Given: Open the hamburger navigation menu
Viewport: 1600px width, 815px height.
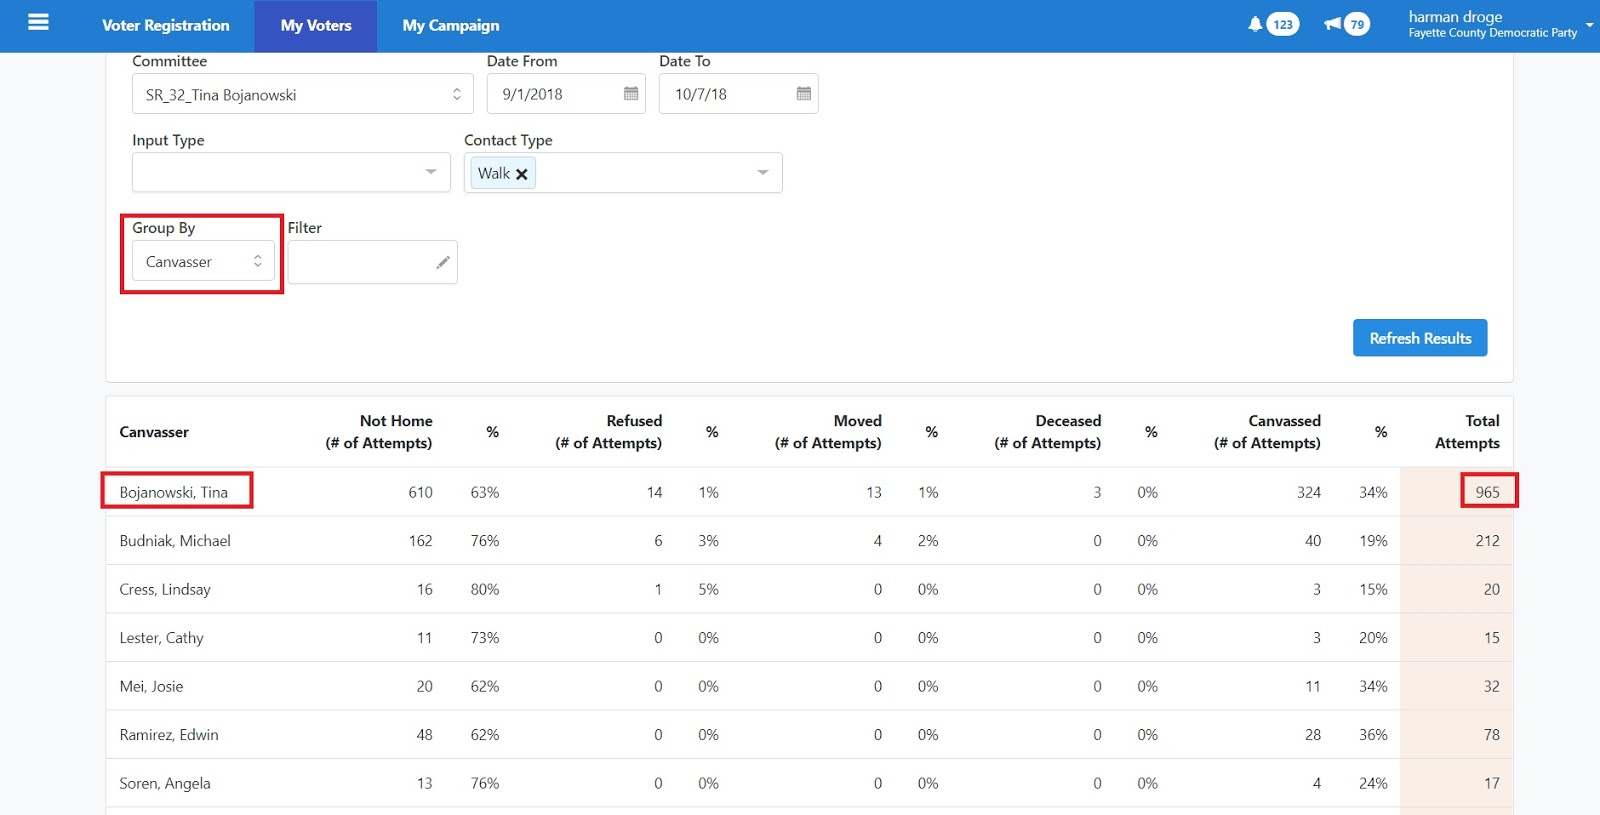Looking at the screenshot, I should 38,22.
